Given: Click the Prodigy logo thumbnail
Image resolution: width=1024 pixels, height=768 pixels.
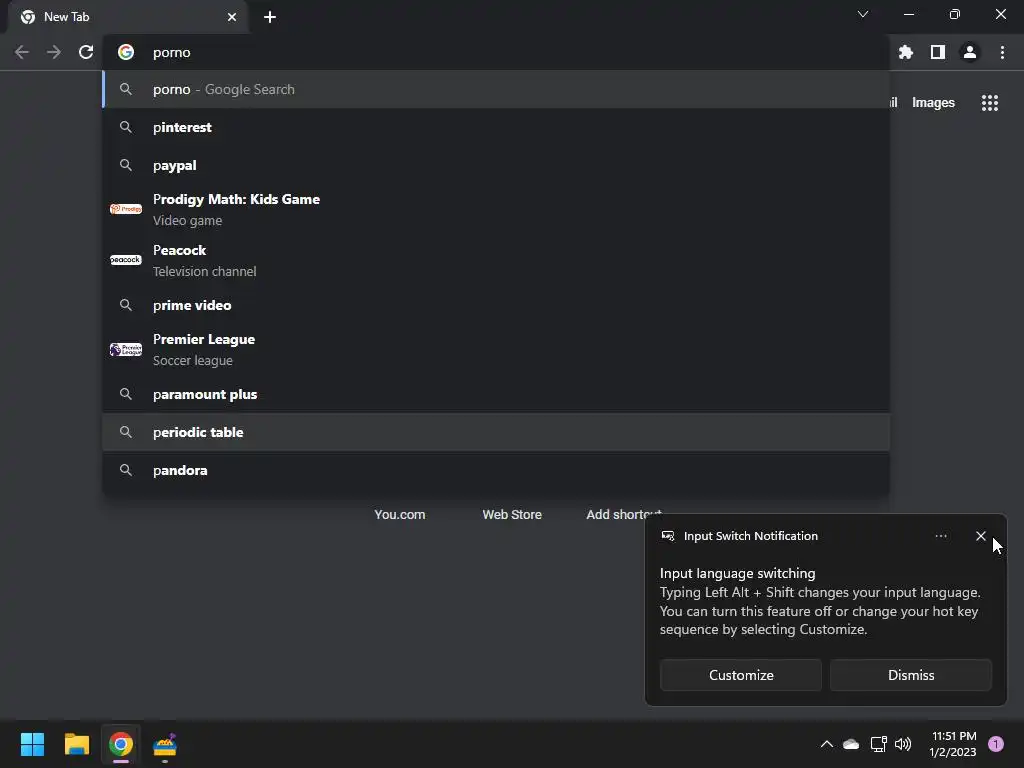Looking at the screenshot, I should (x=126, y=209).
